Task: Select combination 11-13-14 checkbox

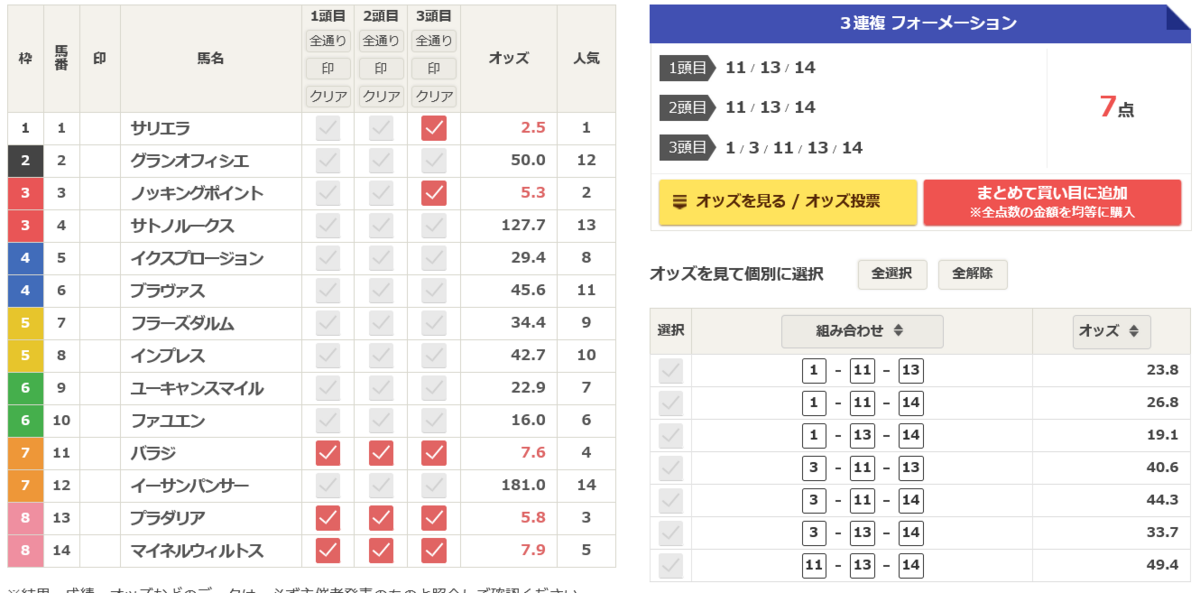Action: tap(670, 566)
